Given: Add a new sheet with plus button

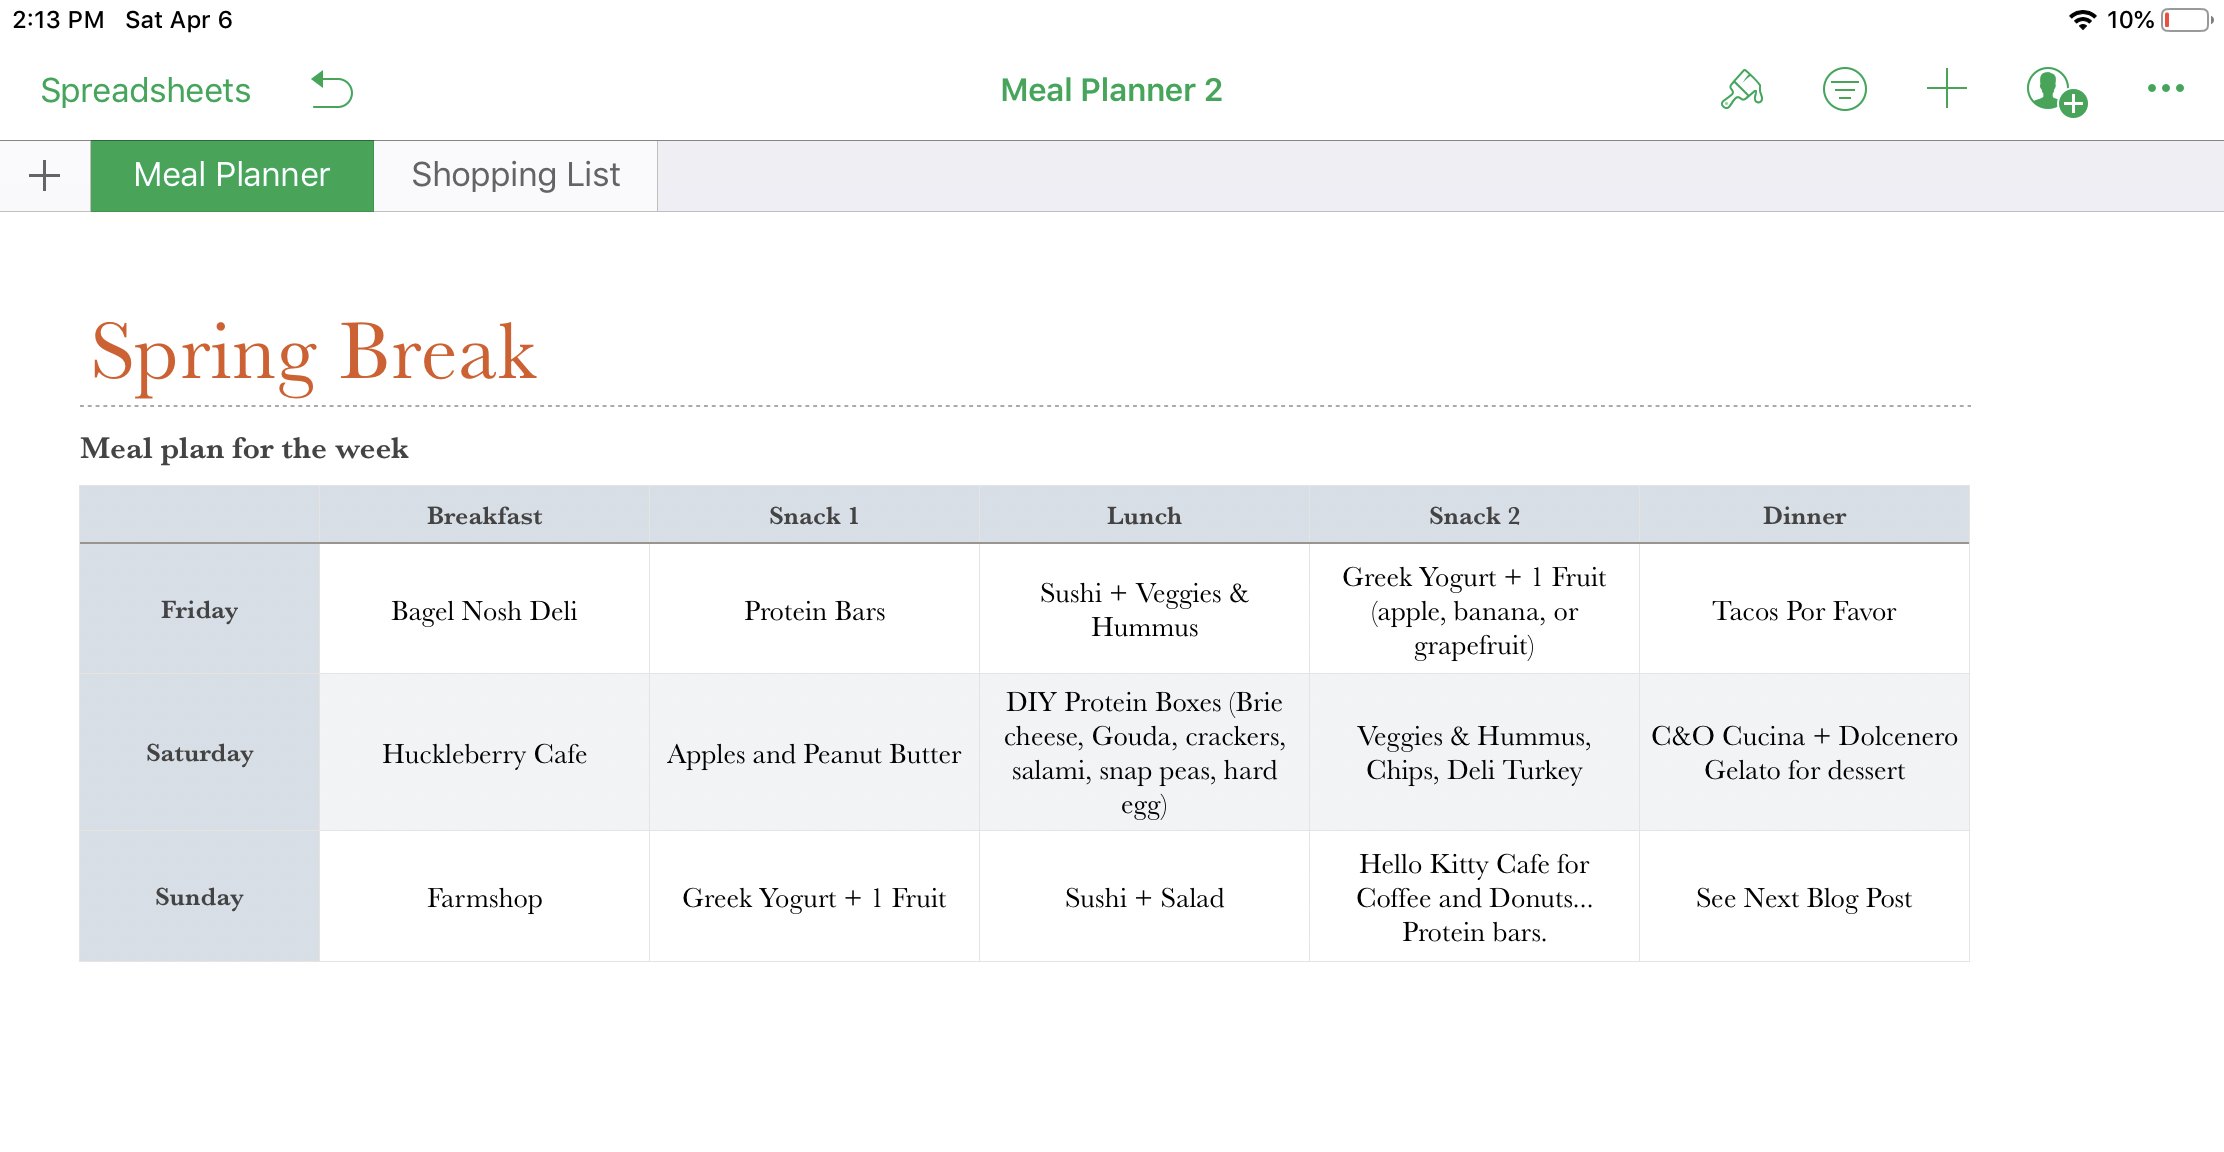Looking at the screenshot, I should (45, 176).
